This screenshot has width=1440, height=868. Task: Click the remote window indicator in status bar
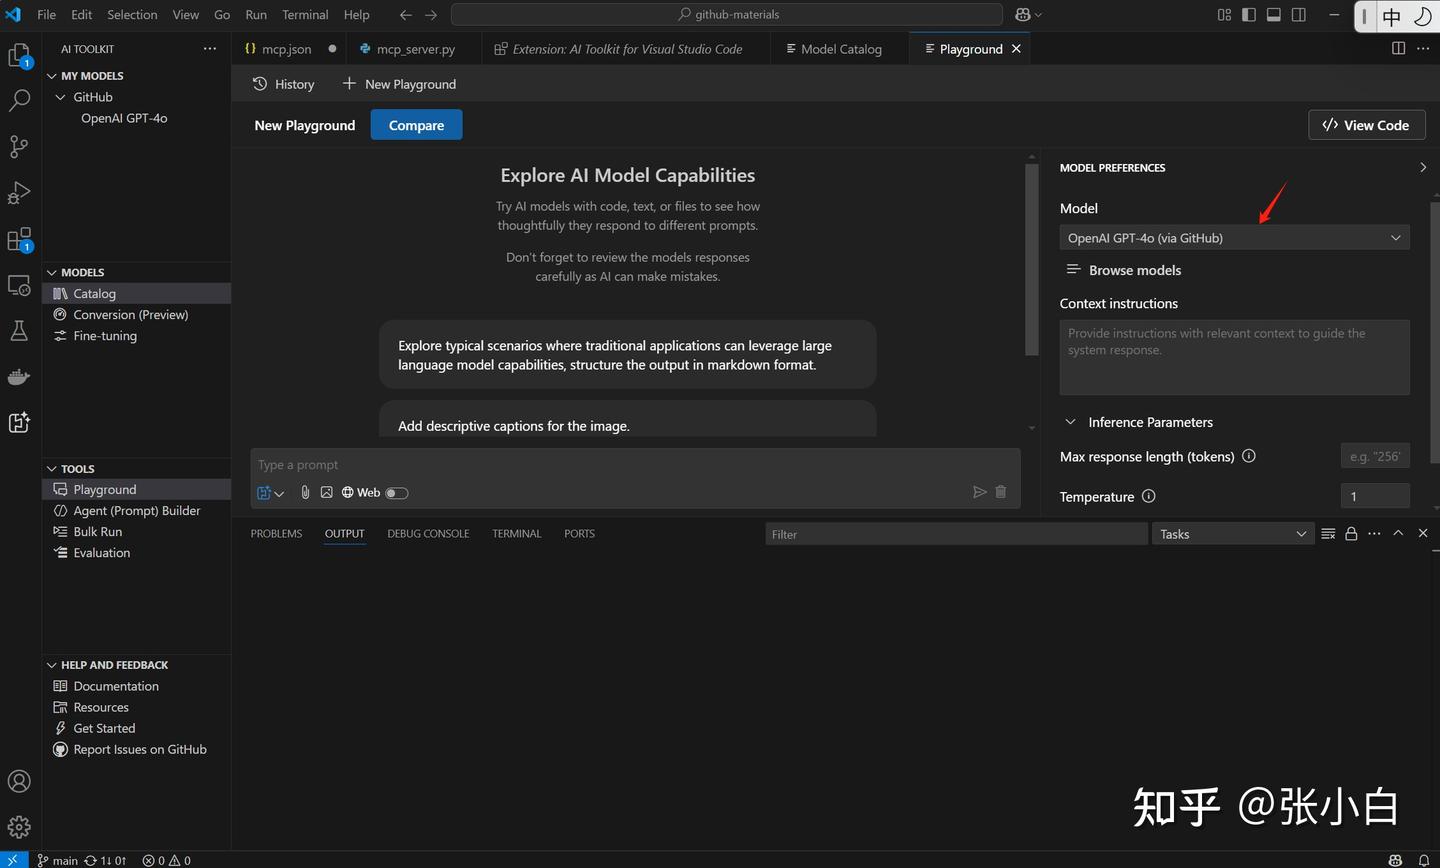click(13, 860)
